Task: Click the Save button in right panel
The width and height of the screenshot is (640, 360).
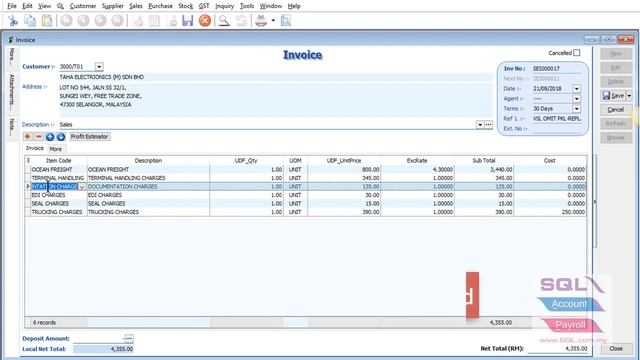Action: (x=613, y=96)
